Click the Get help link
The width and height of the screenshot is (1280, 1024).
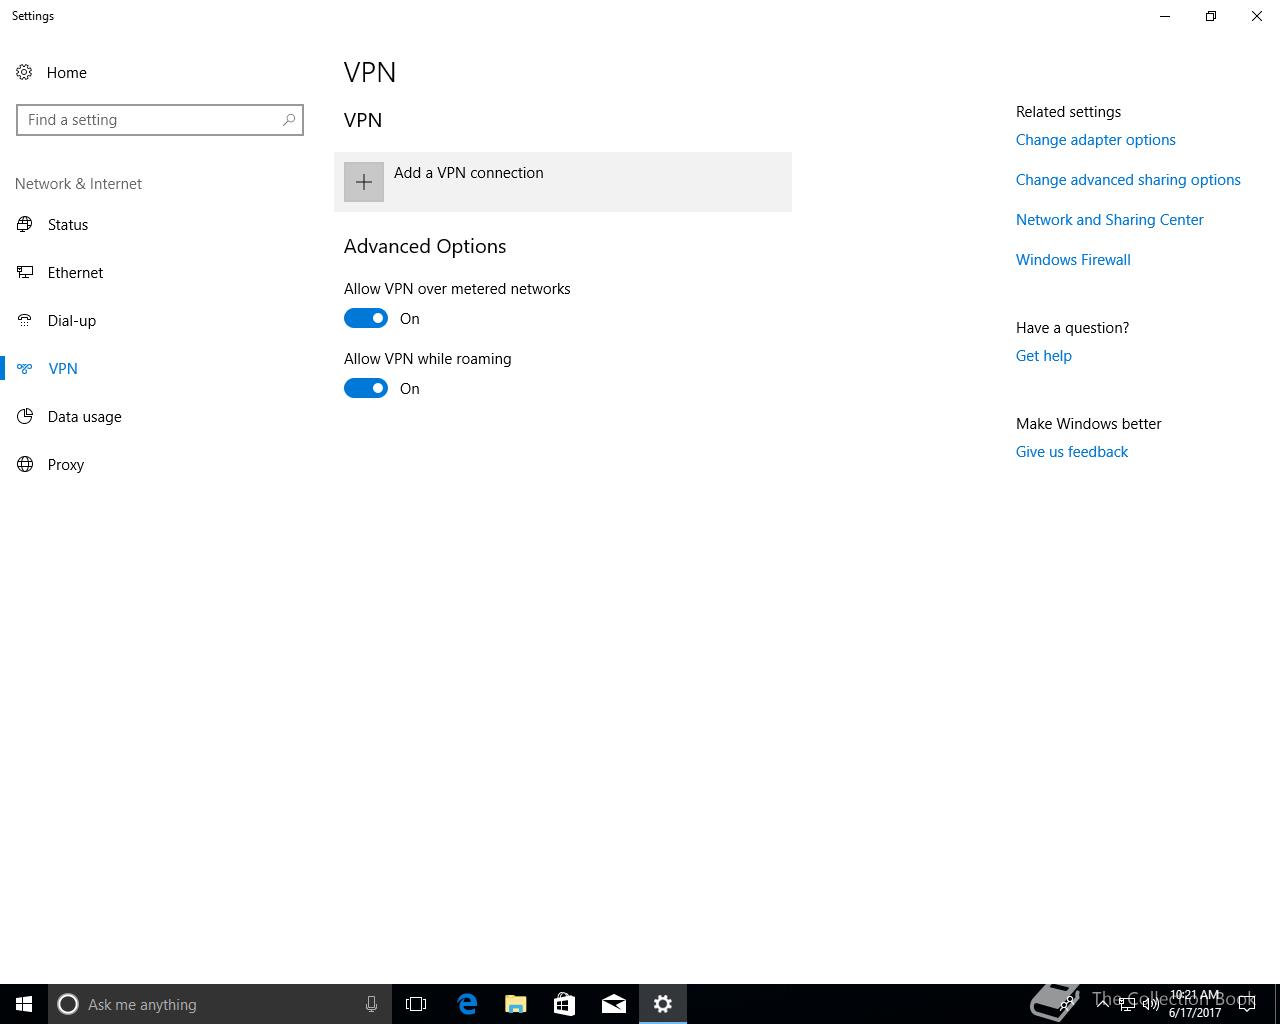tap(1043, 356)
